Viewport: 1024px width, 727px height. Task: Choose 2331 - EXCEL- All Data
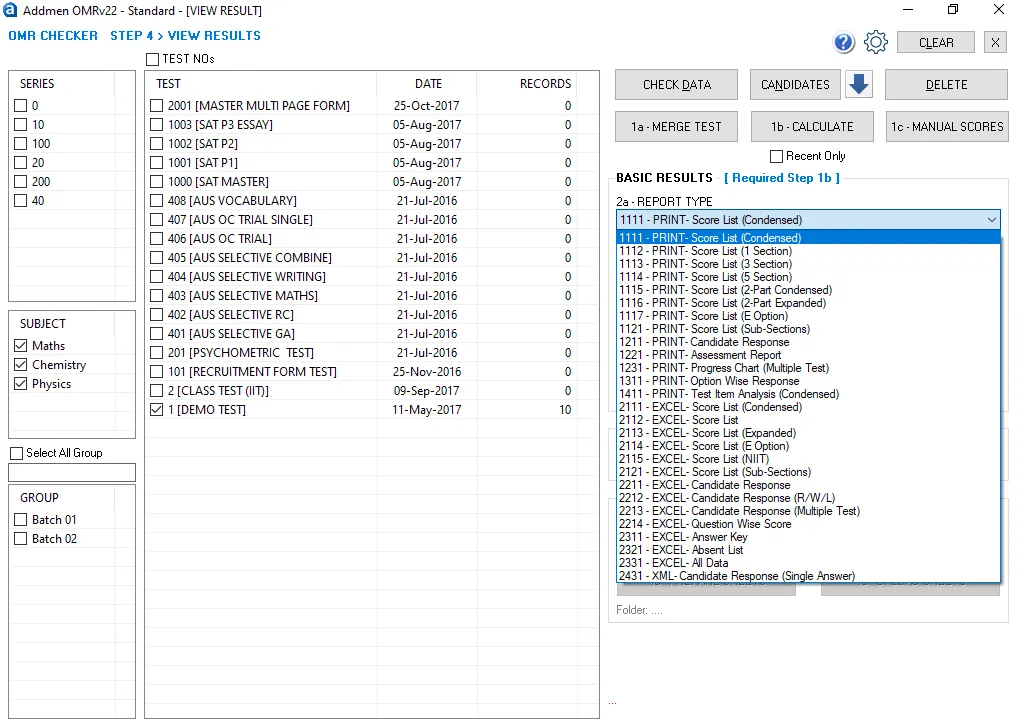pos(808,563)
